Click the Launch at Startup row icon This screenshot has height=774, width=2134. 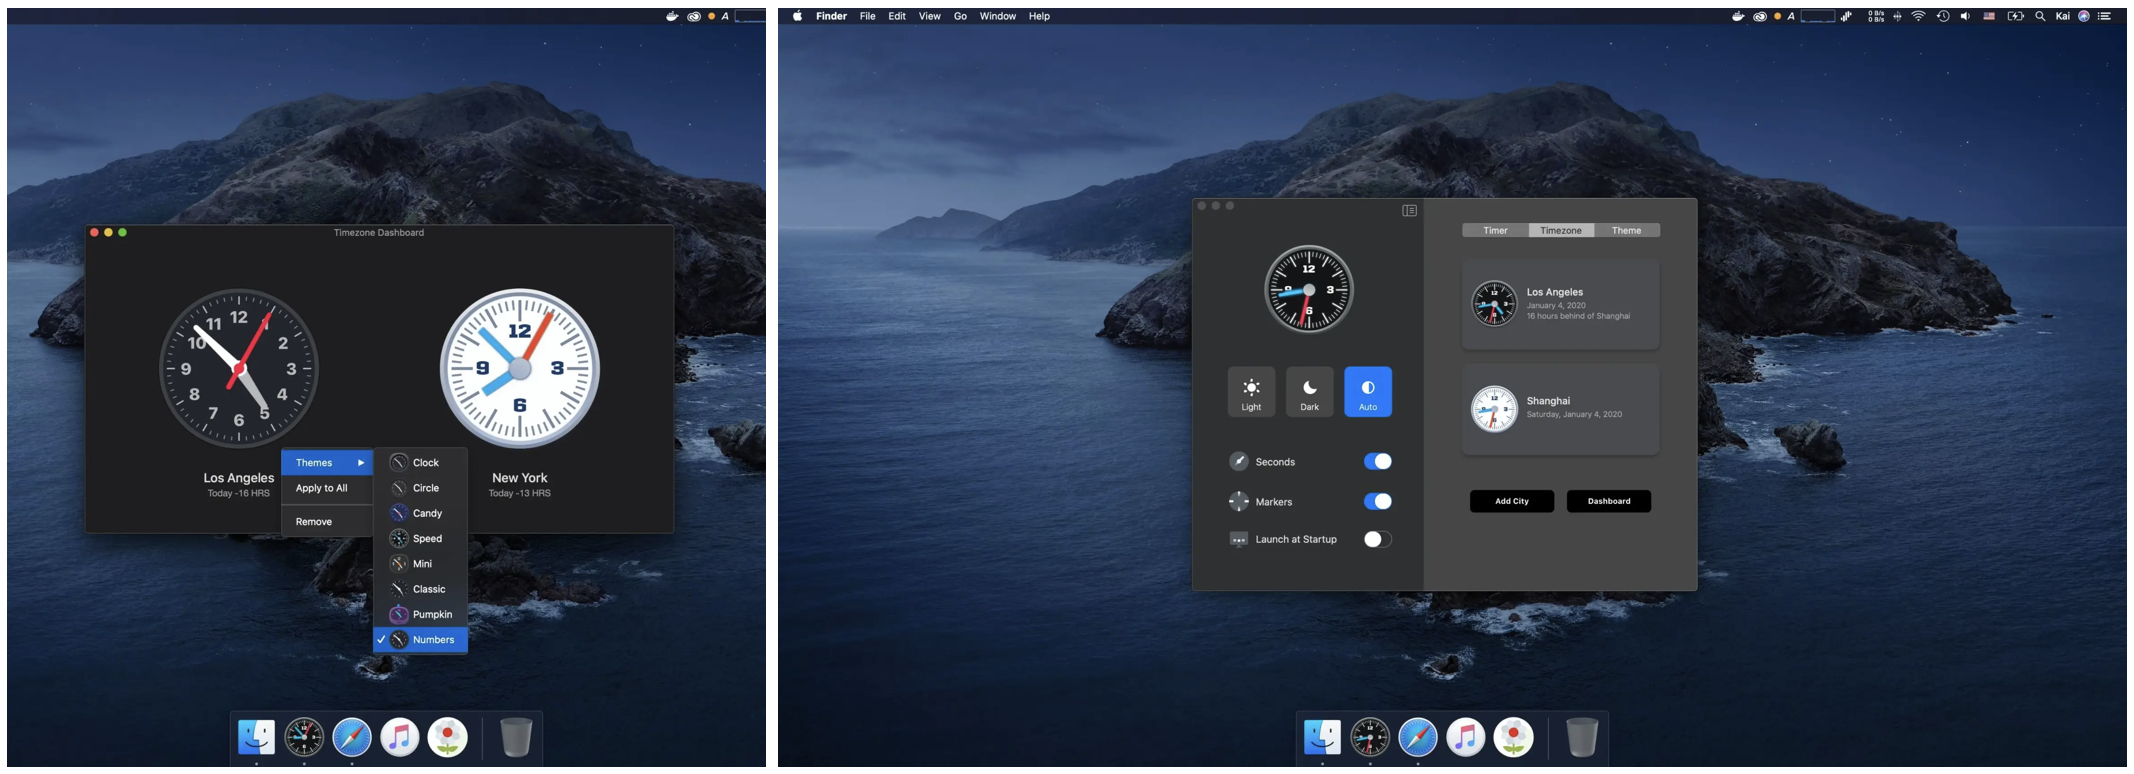(x=1238, y=539)
